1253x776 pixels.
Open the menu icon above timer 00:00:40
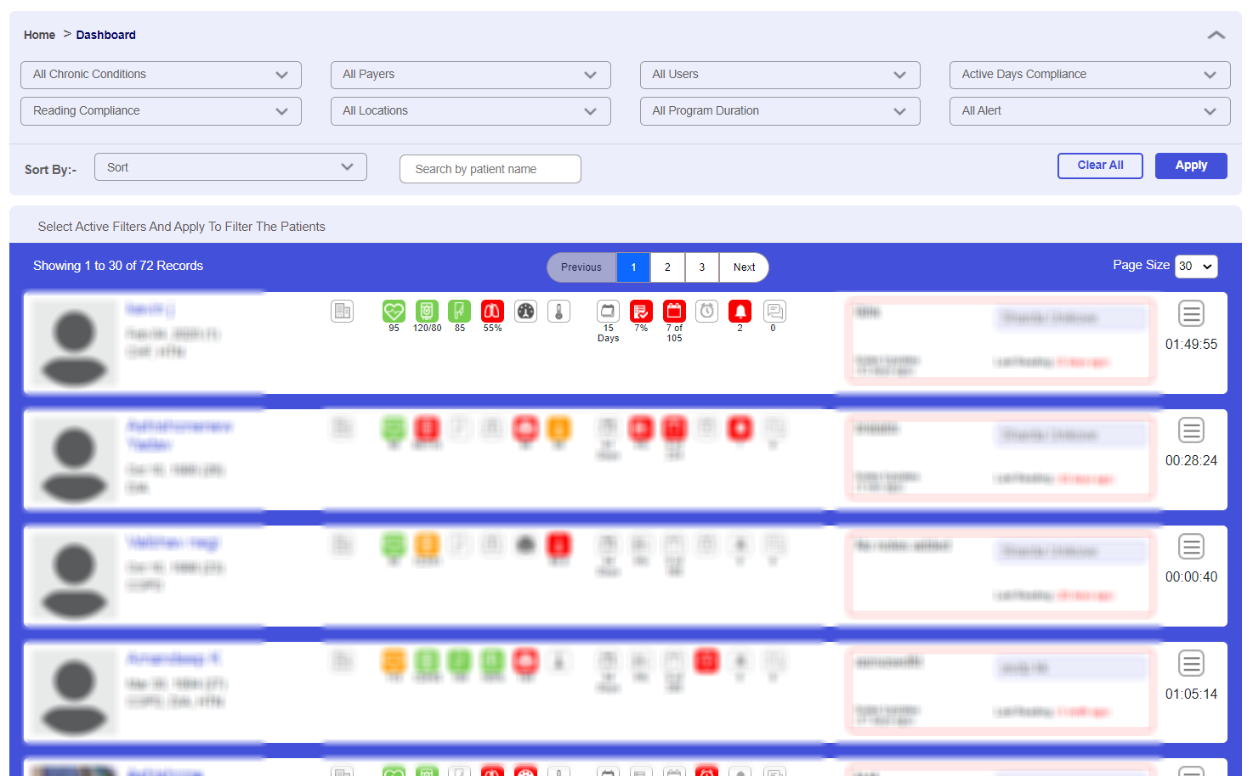coord(1191,546)
